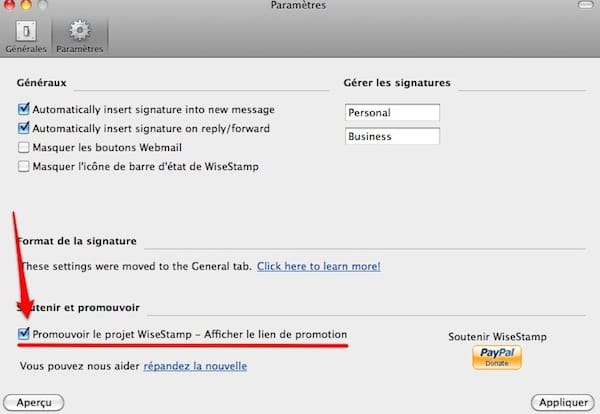Viewport: 600px width, 414px height.
Task: Open the 'répandez la nouvelle' link
Action: 195,366
